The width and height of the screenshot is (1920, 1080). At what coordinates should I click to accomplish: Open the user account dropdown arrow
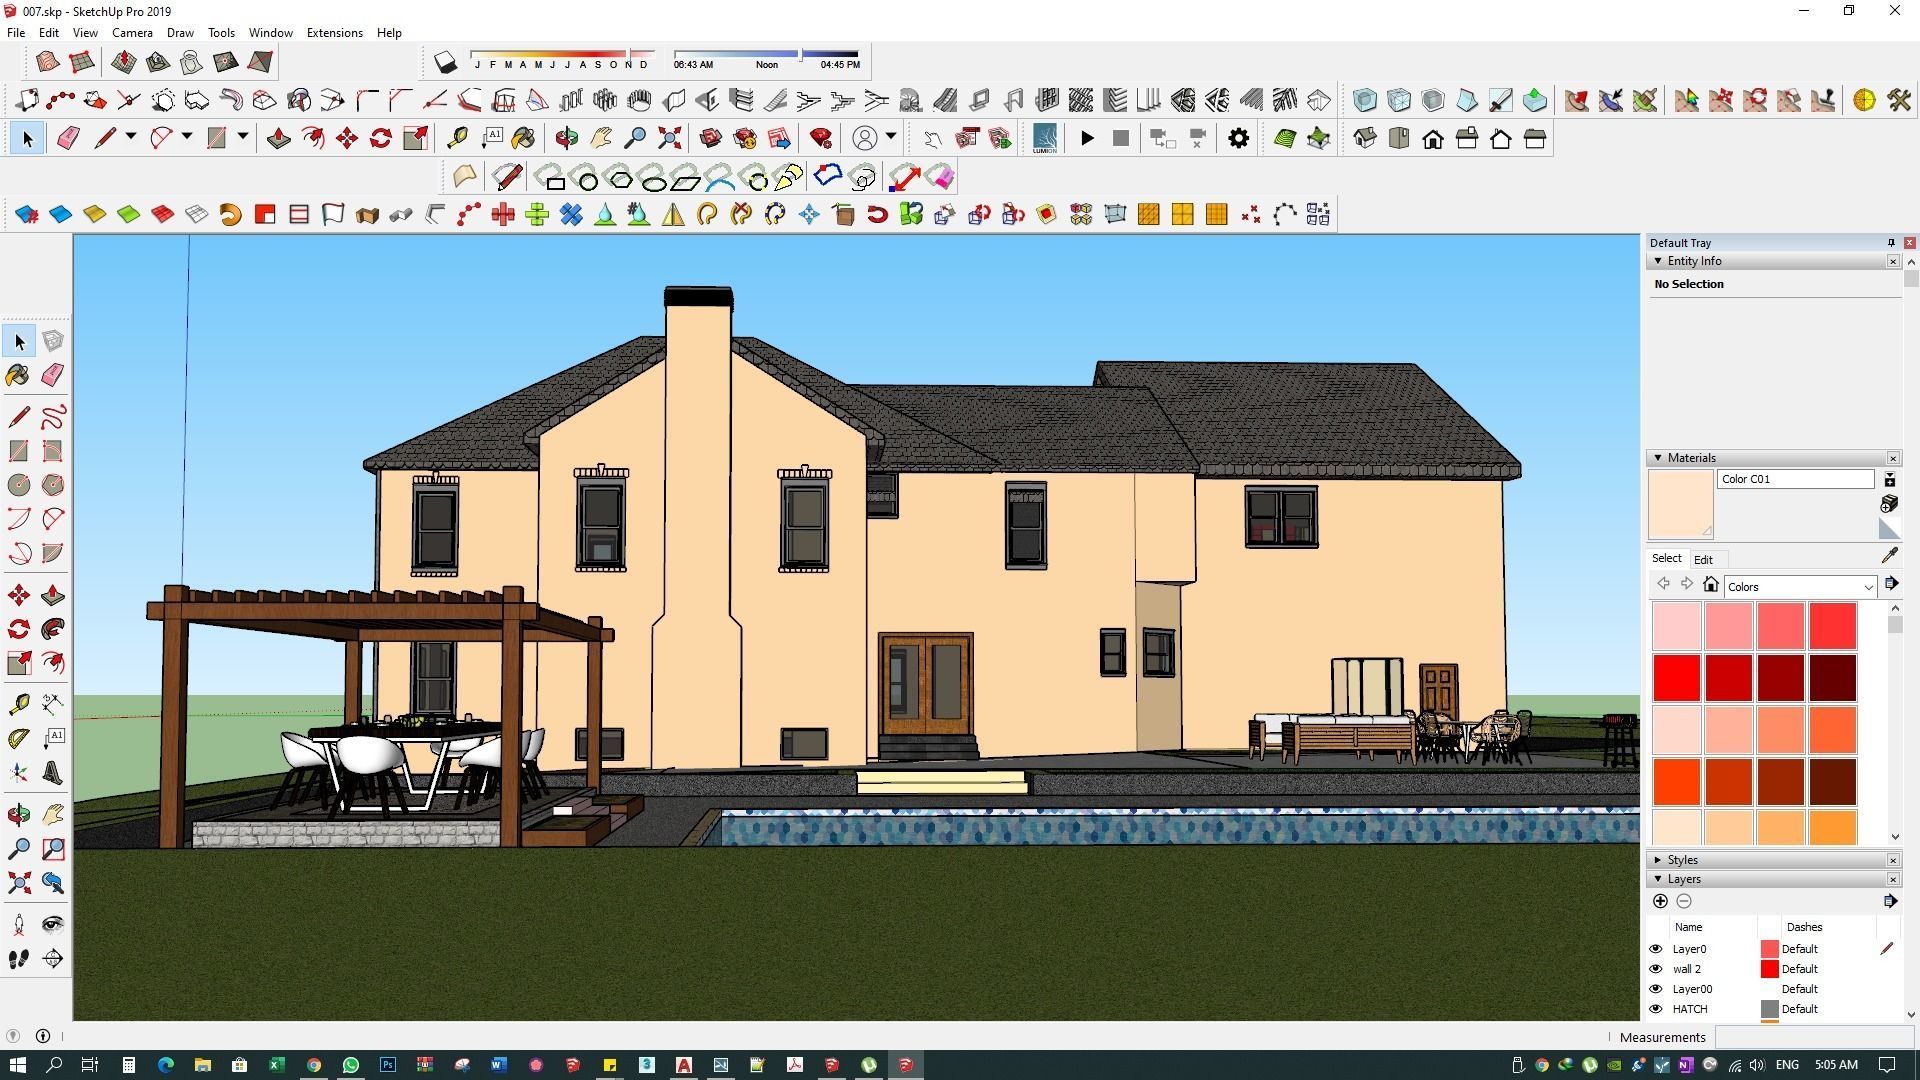[x=890, y=137]
